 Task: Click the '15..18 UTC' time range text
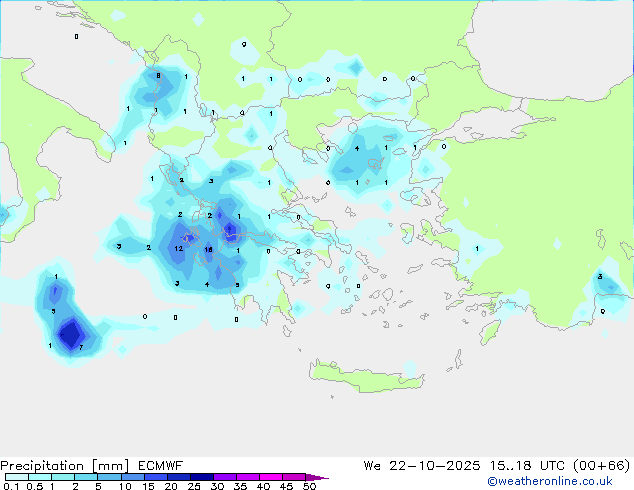pyautogui.click(x=526, y=466)
